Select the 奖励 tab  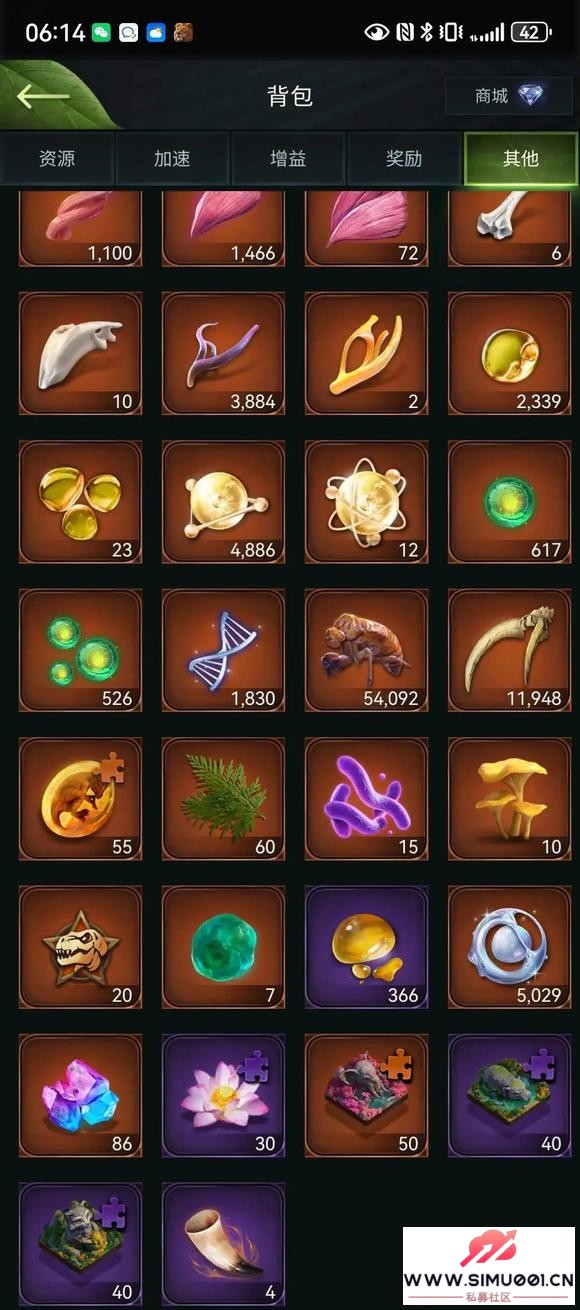[404, 158]
